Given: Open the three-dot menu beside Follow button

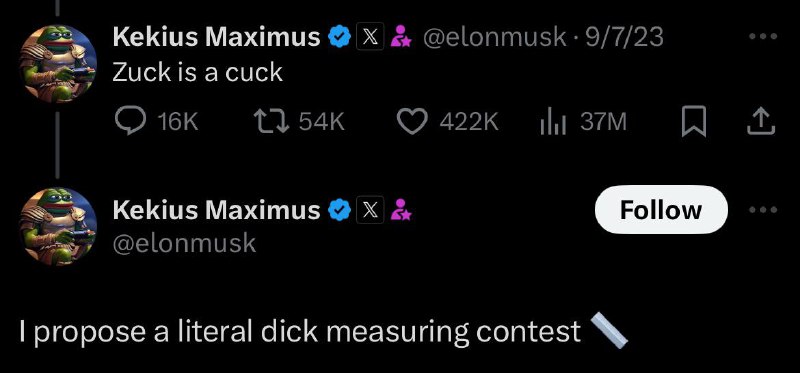Looking at the screenshot, I should point(763,209).
